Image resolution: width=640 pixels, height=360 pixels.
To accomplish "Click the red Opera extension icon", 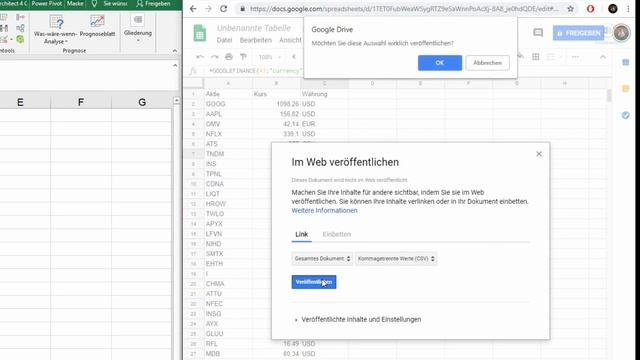I will coord(590,9).
